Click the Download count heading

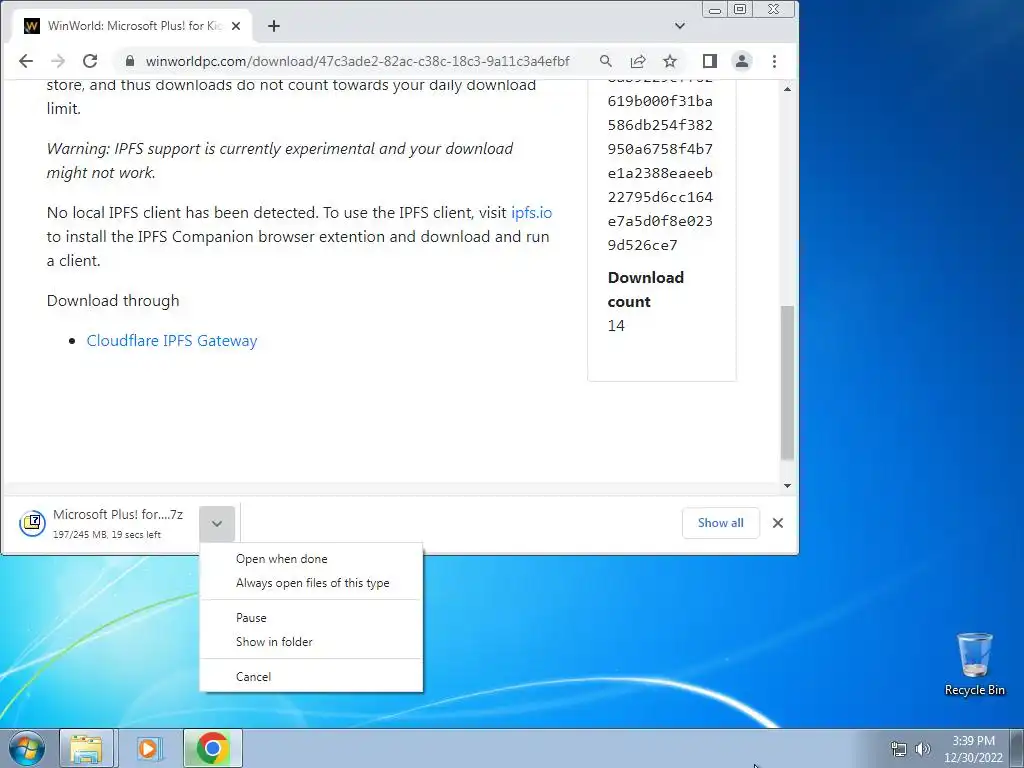point(645,289)
